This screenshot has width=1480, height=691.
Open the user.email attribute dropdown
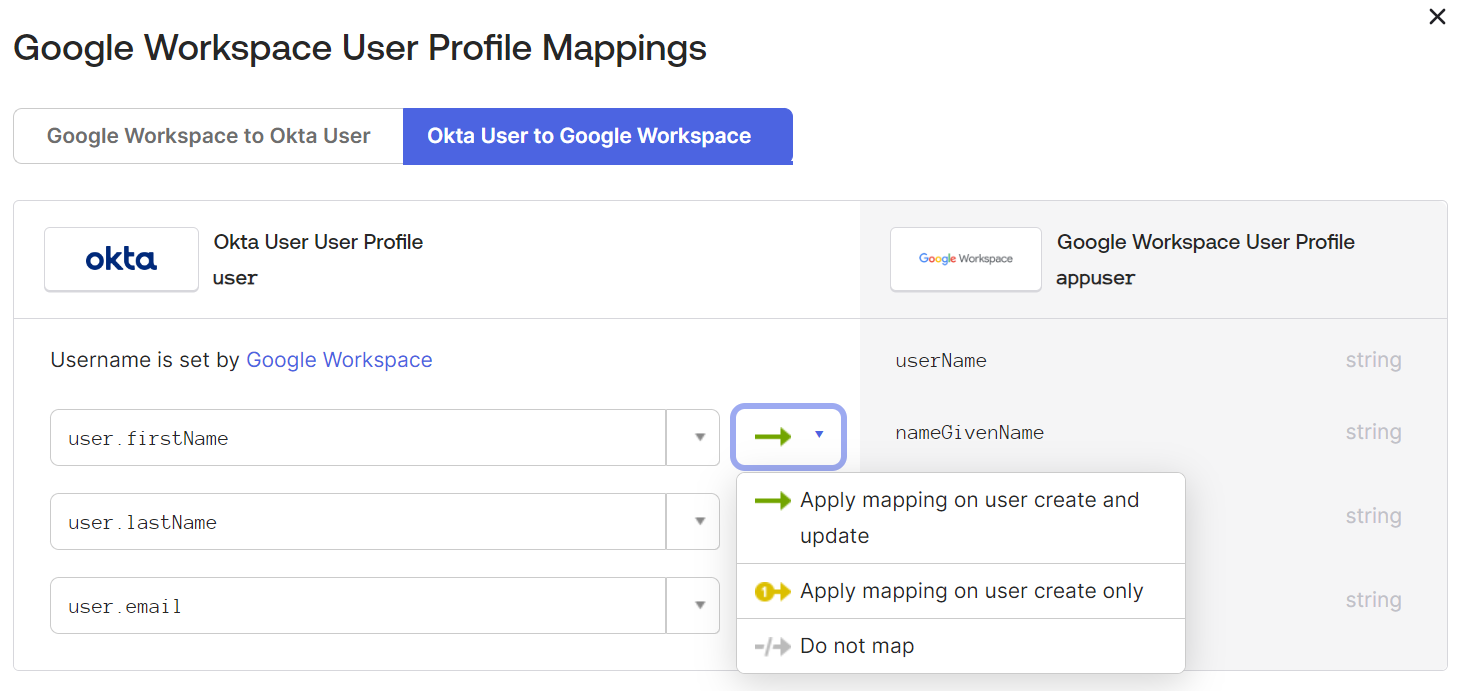700,605
